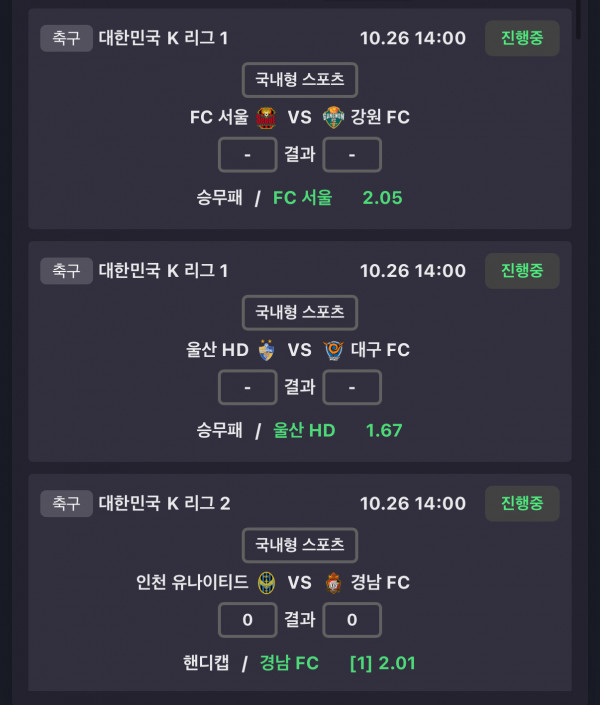Screen dimensions: 600x705
Task: Click the FC 서울 team crest icon
Action: [266, 118]
